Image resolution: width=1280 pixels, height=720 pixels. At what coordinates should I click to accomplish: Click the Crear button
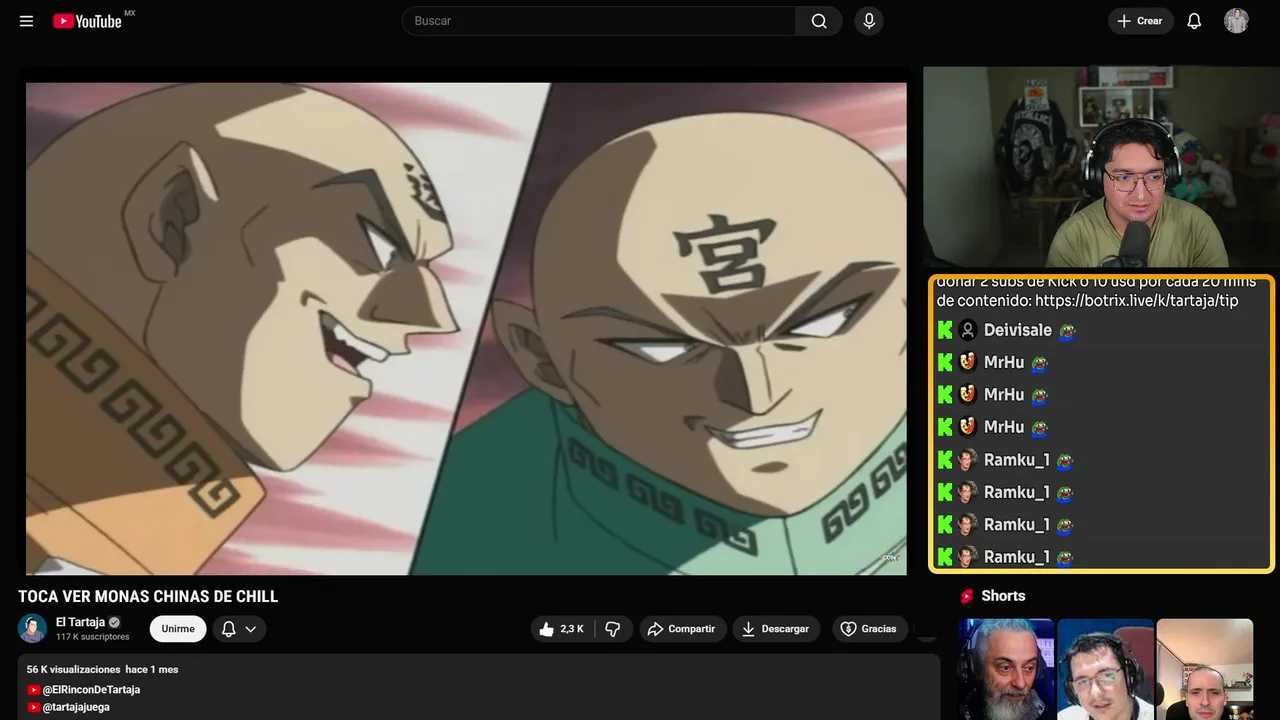coord(1140,21)
